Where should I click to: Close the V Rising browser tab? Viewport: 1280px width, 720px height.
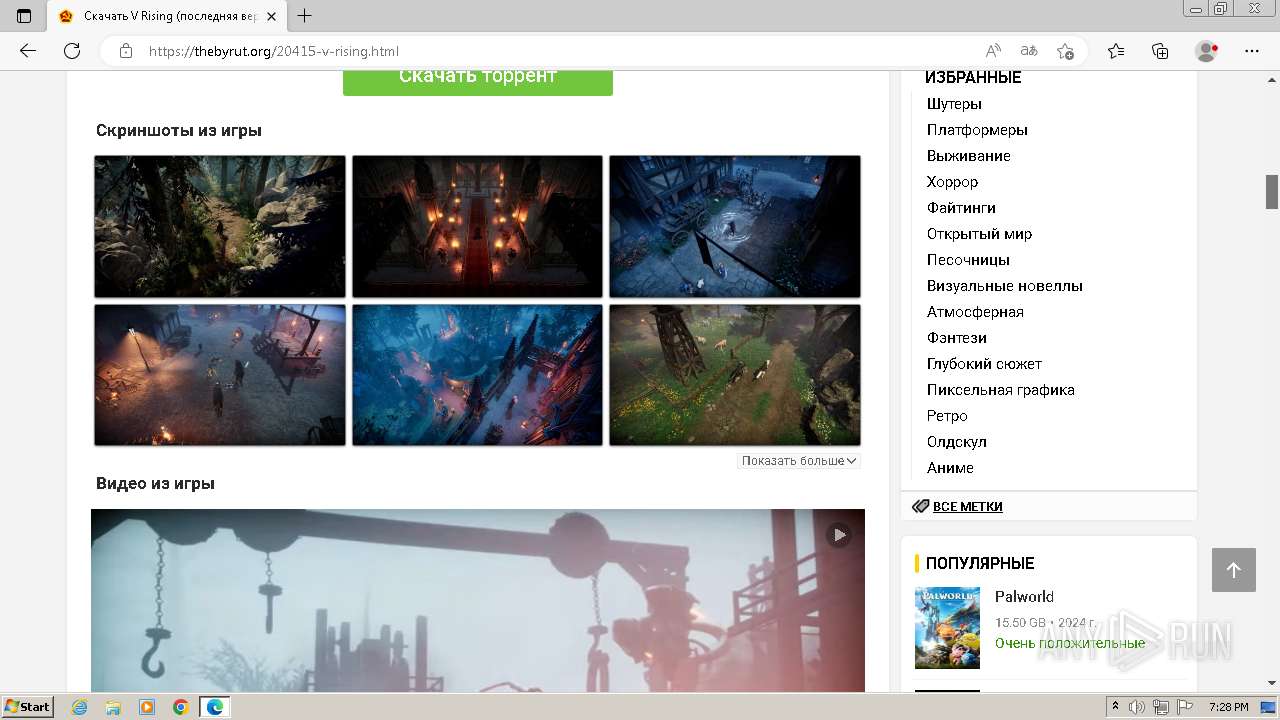point(271,16)
